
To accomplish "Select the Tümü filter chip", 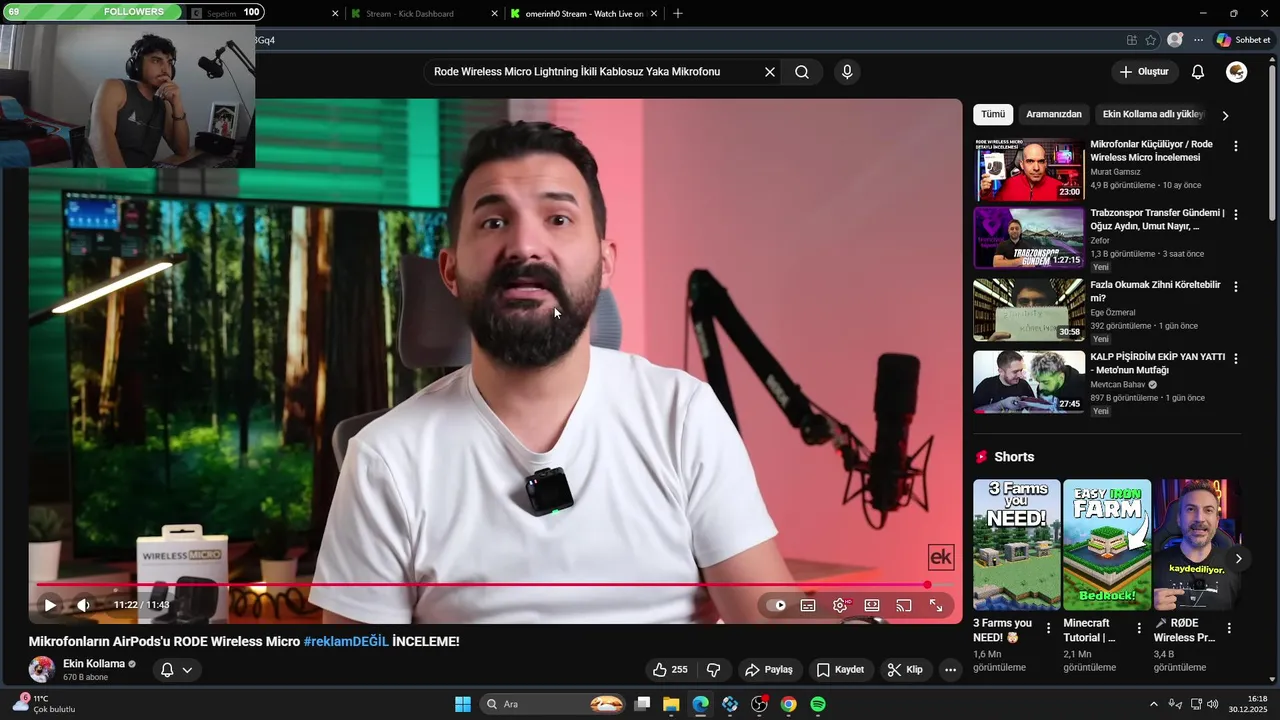I will coord(993,114).
